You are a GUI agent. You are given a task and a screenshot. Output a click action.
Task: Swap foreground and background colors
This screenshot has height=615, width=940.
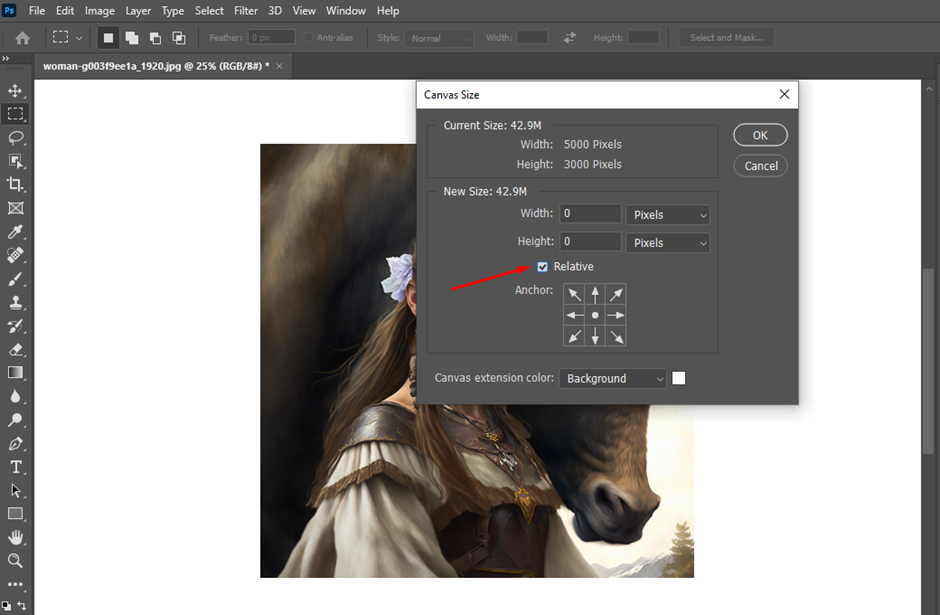click(22, 605)
